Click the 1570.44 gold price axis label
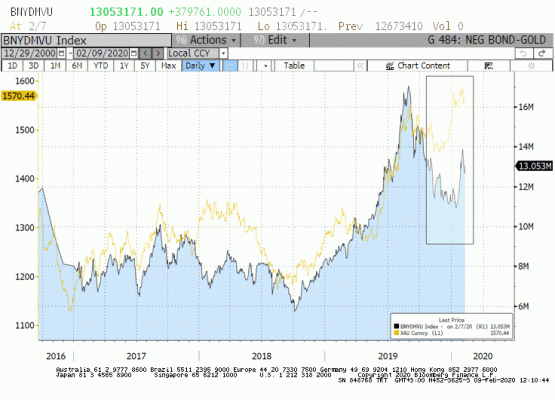 [x=18, y=96]
